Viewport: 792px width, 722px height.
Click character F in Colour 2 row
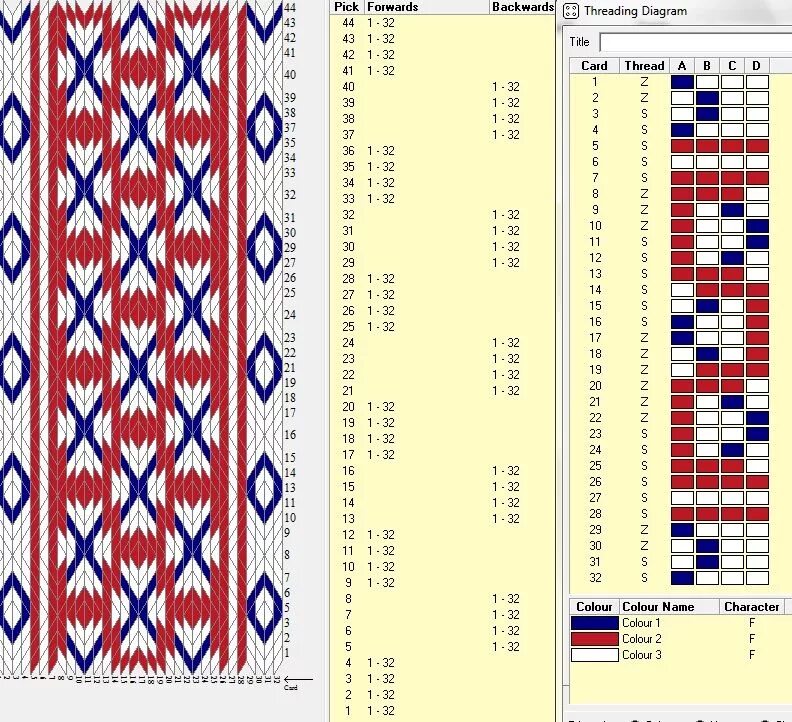[x=752, y=639]
